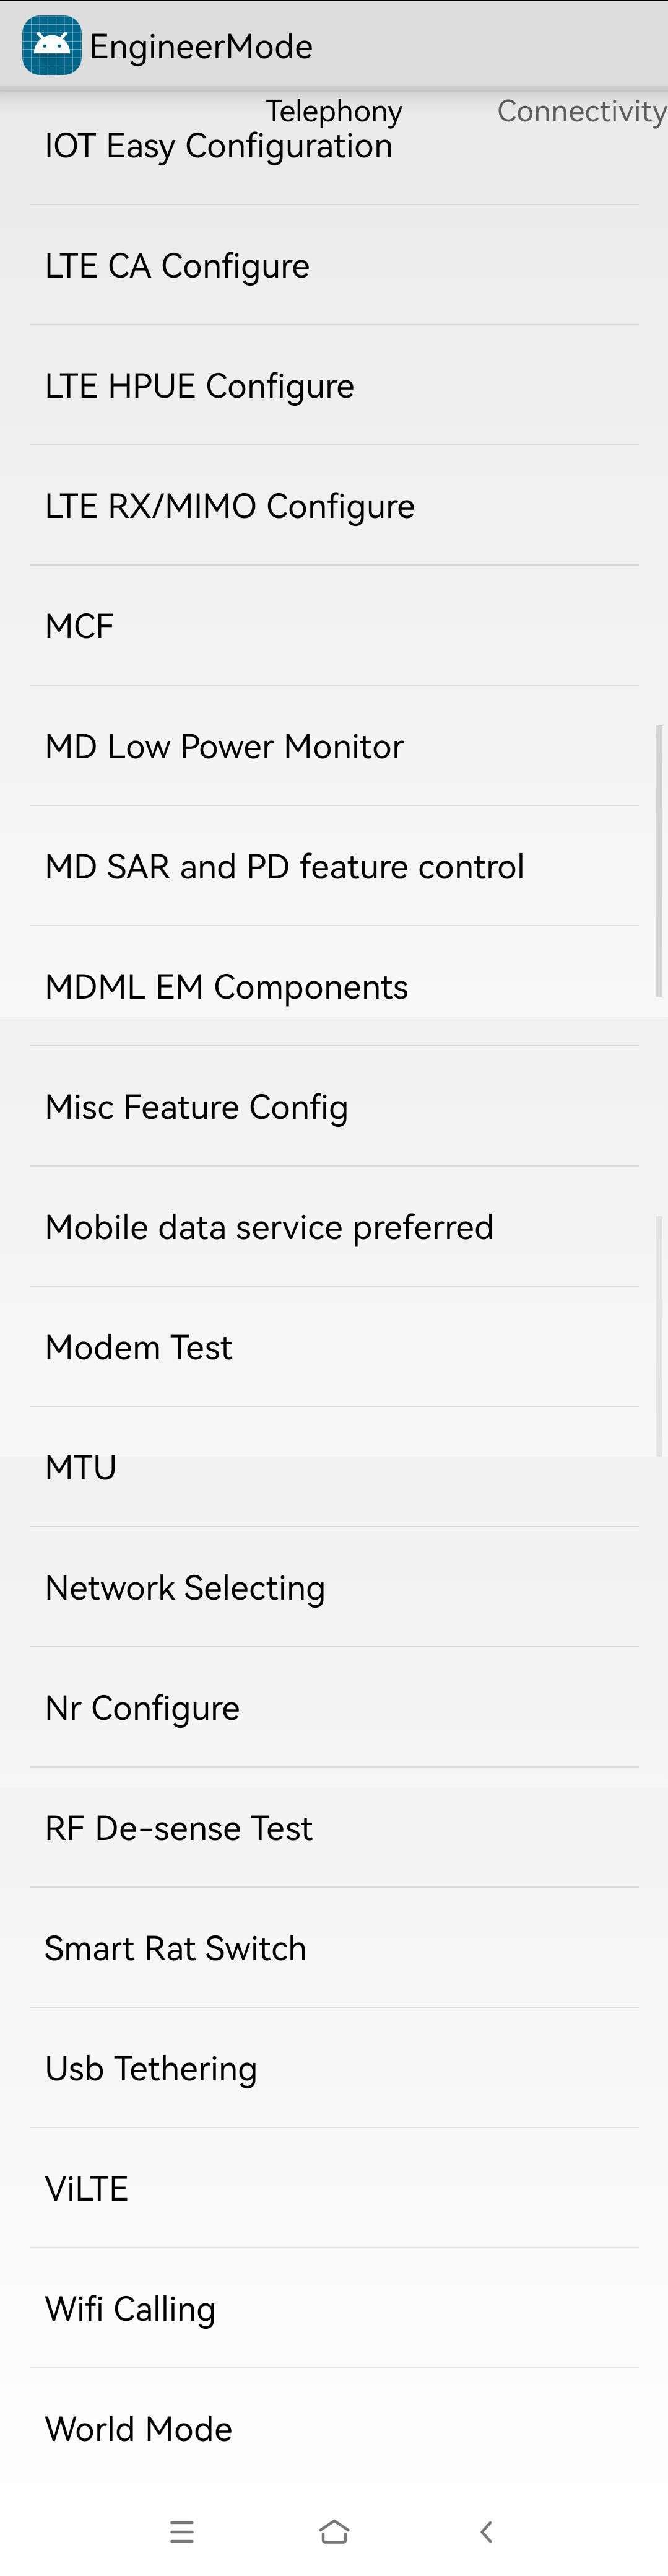Open LTE HPUE Configure entry

(334, 386)
